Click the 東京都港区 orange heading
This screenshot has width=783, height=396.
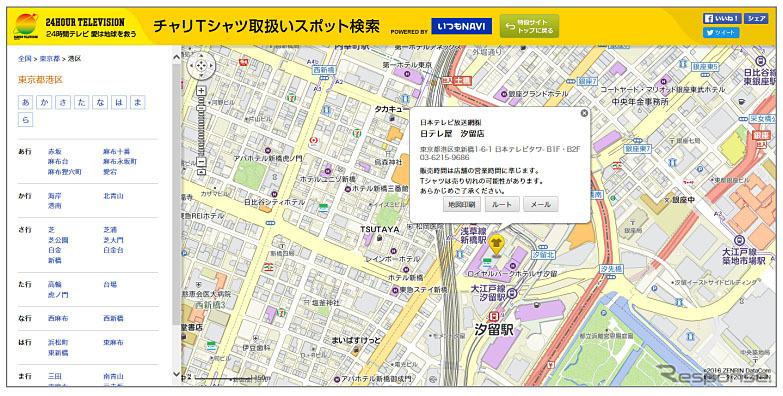point(40,80)
